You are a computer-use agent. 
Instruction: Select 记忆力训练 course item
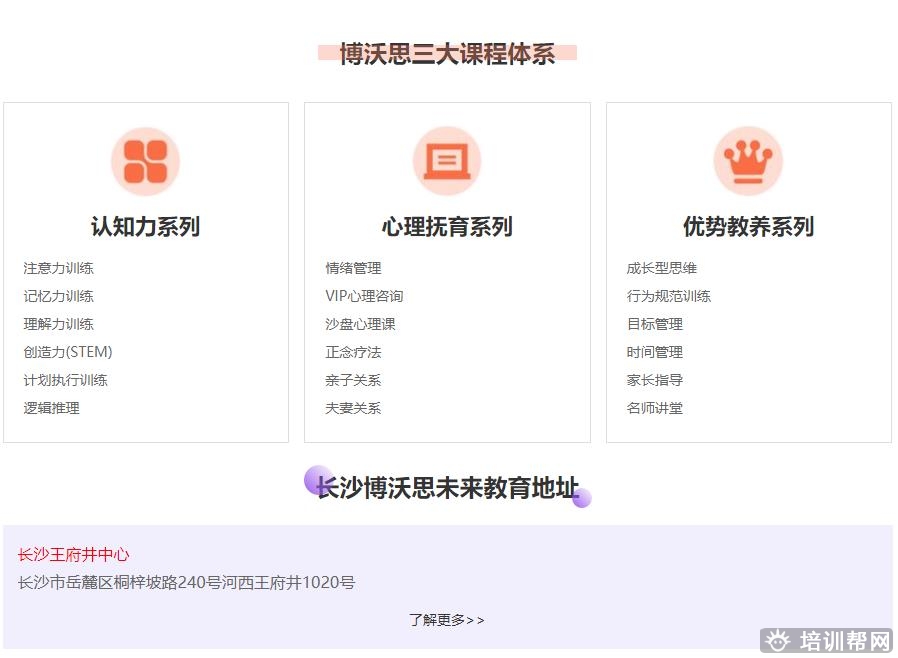(x=58, y=296)
